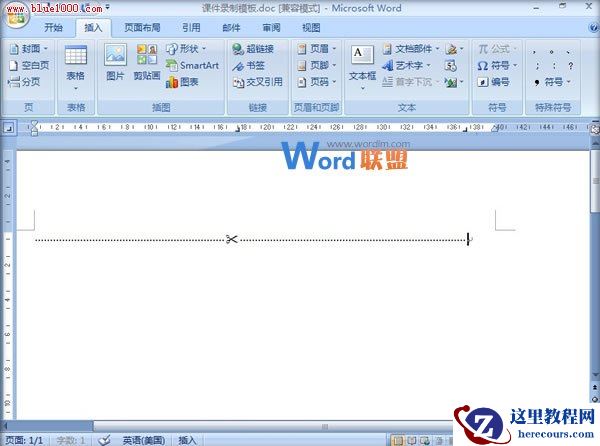This screenshot has width=600, height=446.
Task: Click the tab stop selector beside the ruler
Action: point(8,127)
